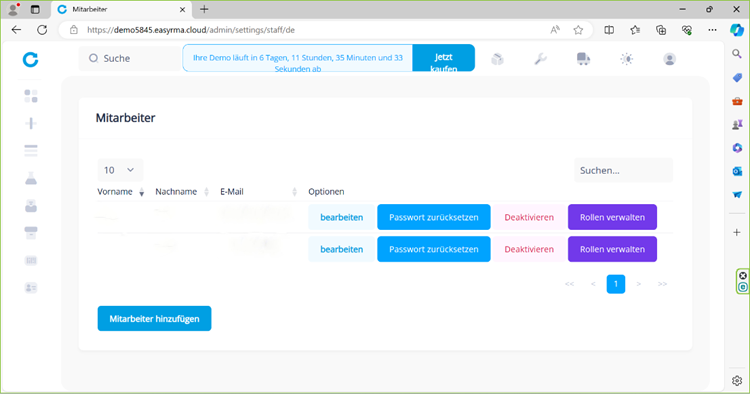Open Edge sidebar Outlook icon

point(737,171)
